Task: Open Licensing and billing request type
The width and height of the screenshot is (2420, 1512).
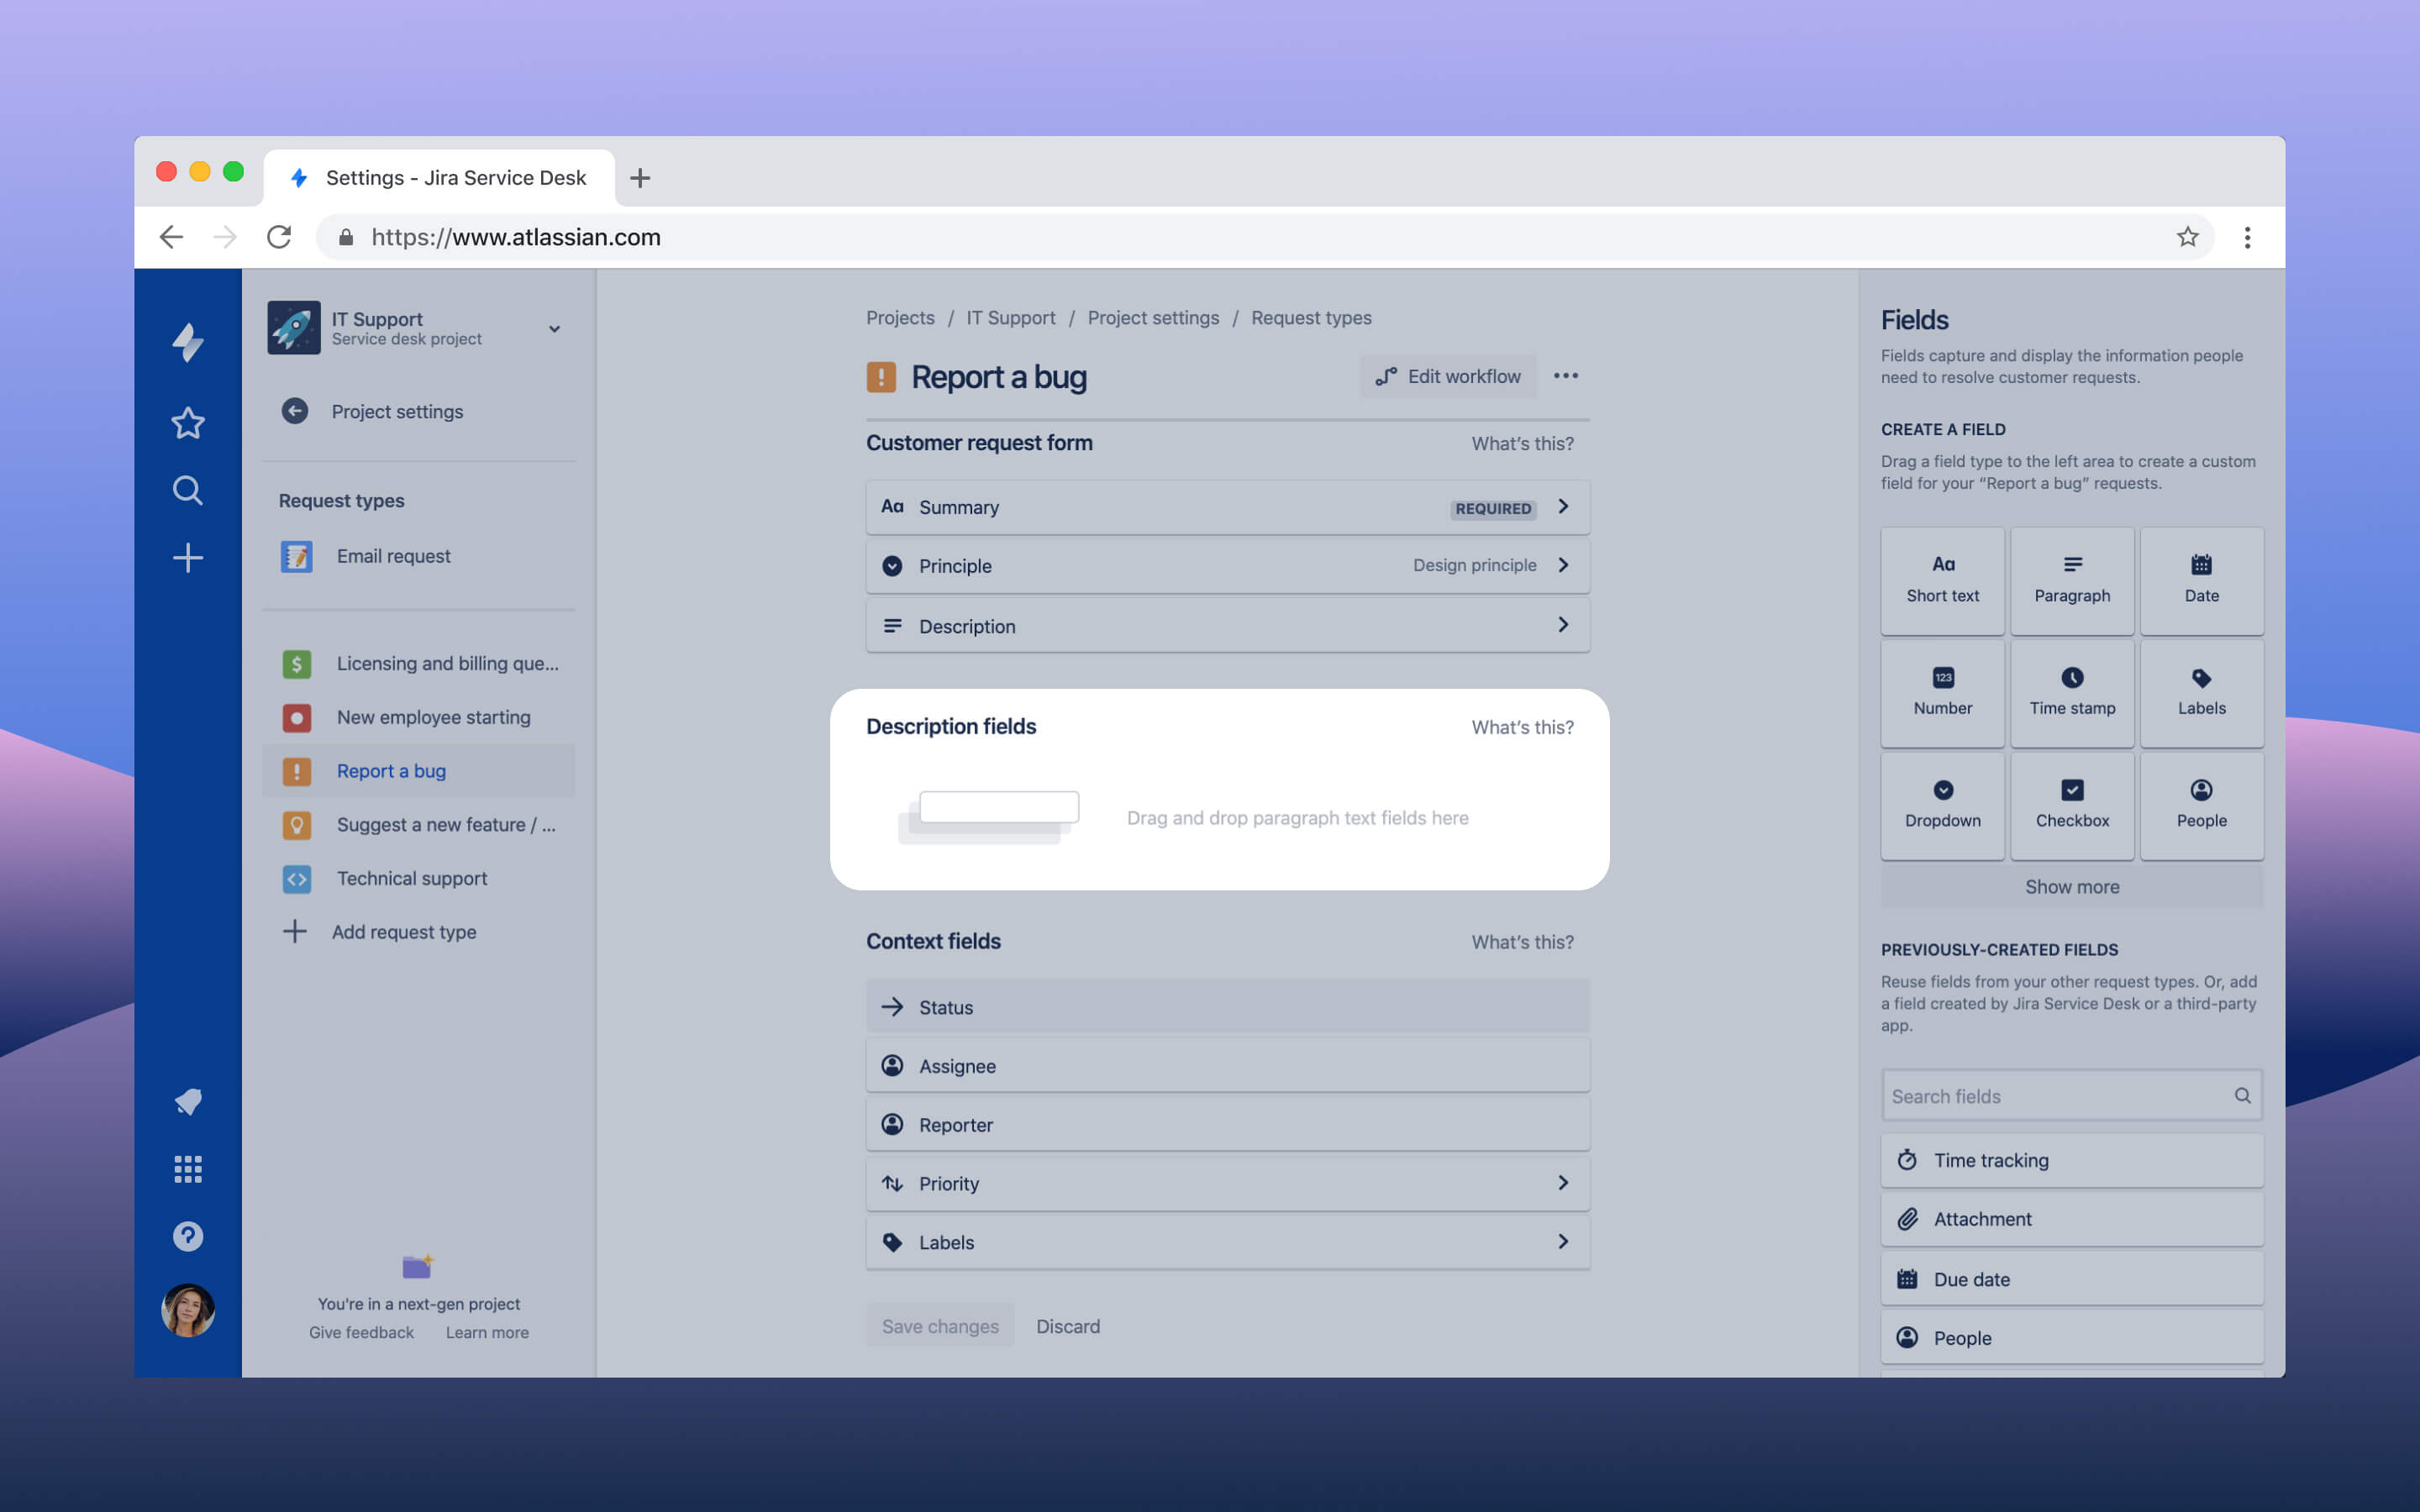Action: pos(418,664)
